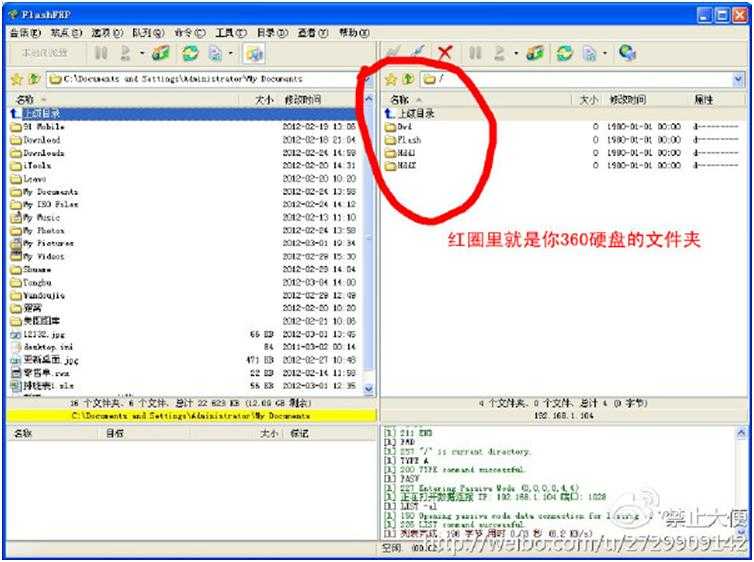Viewport: 754px width, 562px height.
Task: Open view dropdown arrow in left toolbar
Action: pos(231,53)
